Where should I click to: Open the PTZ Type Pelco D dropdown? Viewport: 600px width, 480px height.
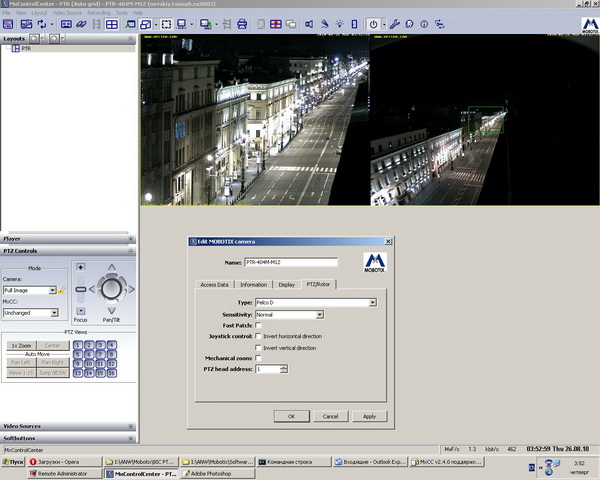pyautogui.click(x=372, y=303)
